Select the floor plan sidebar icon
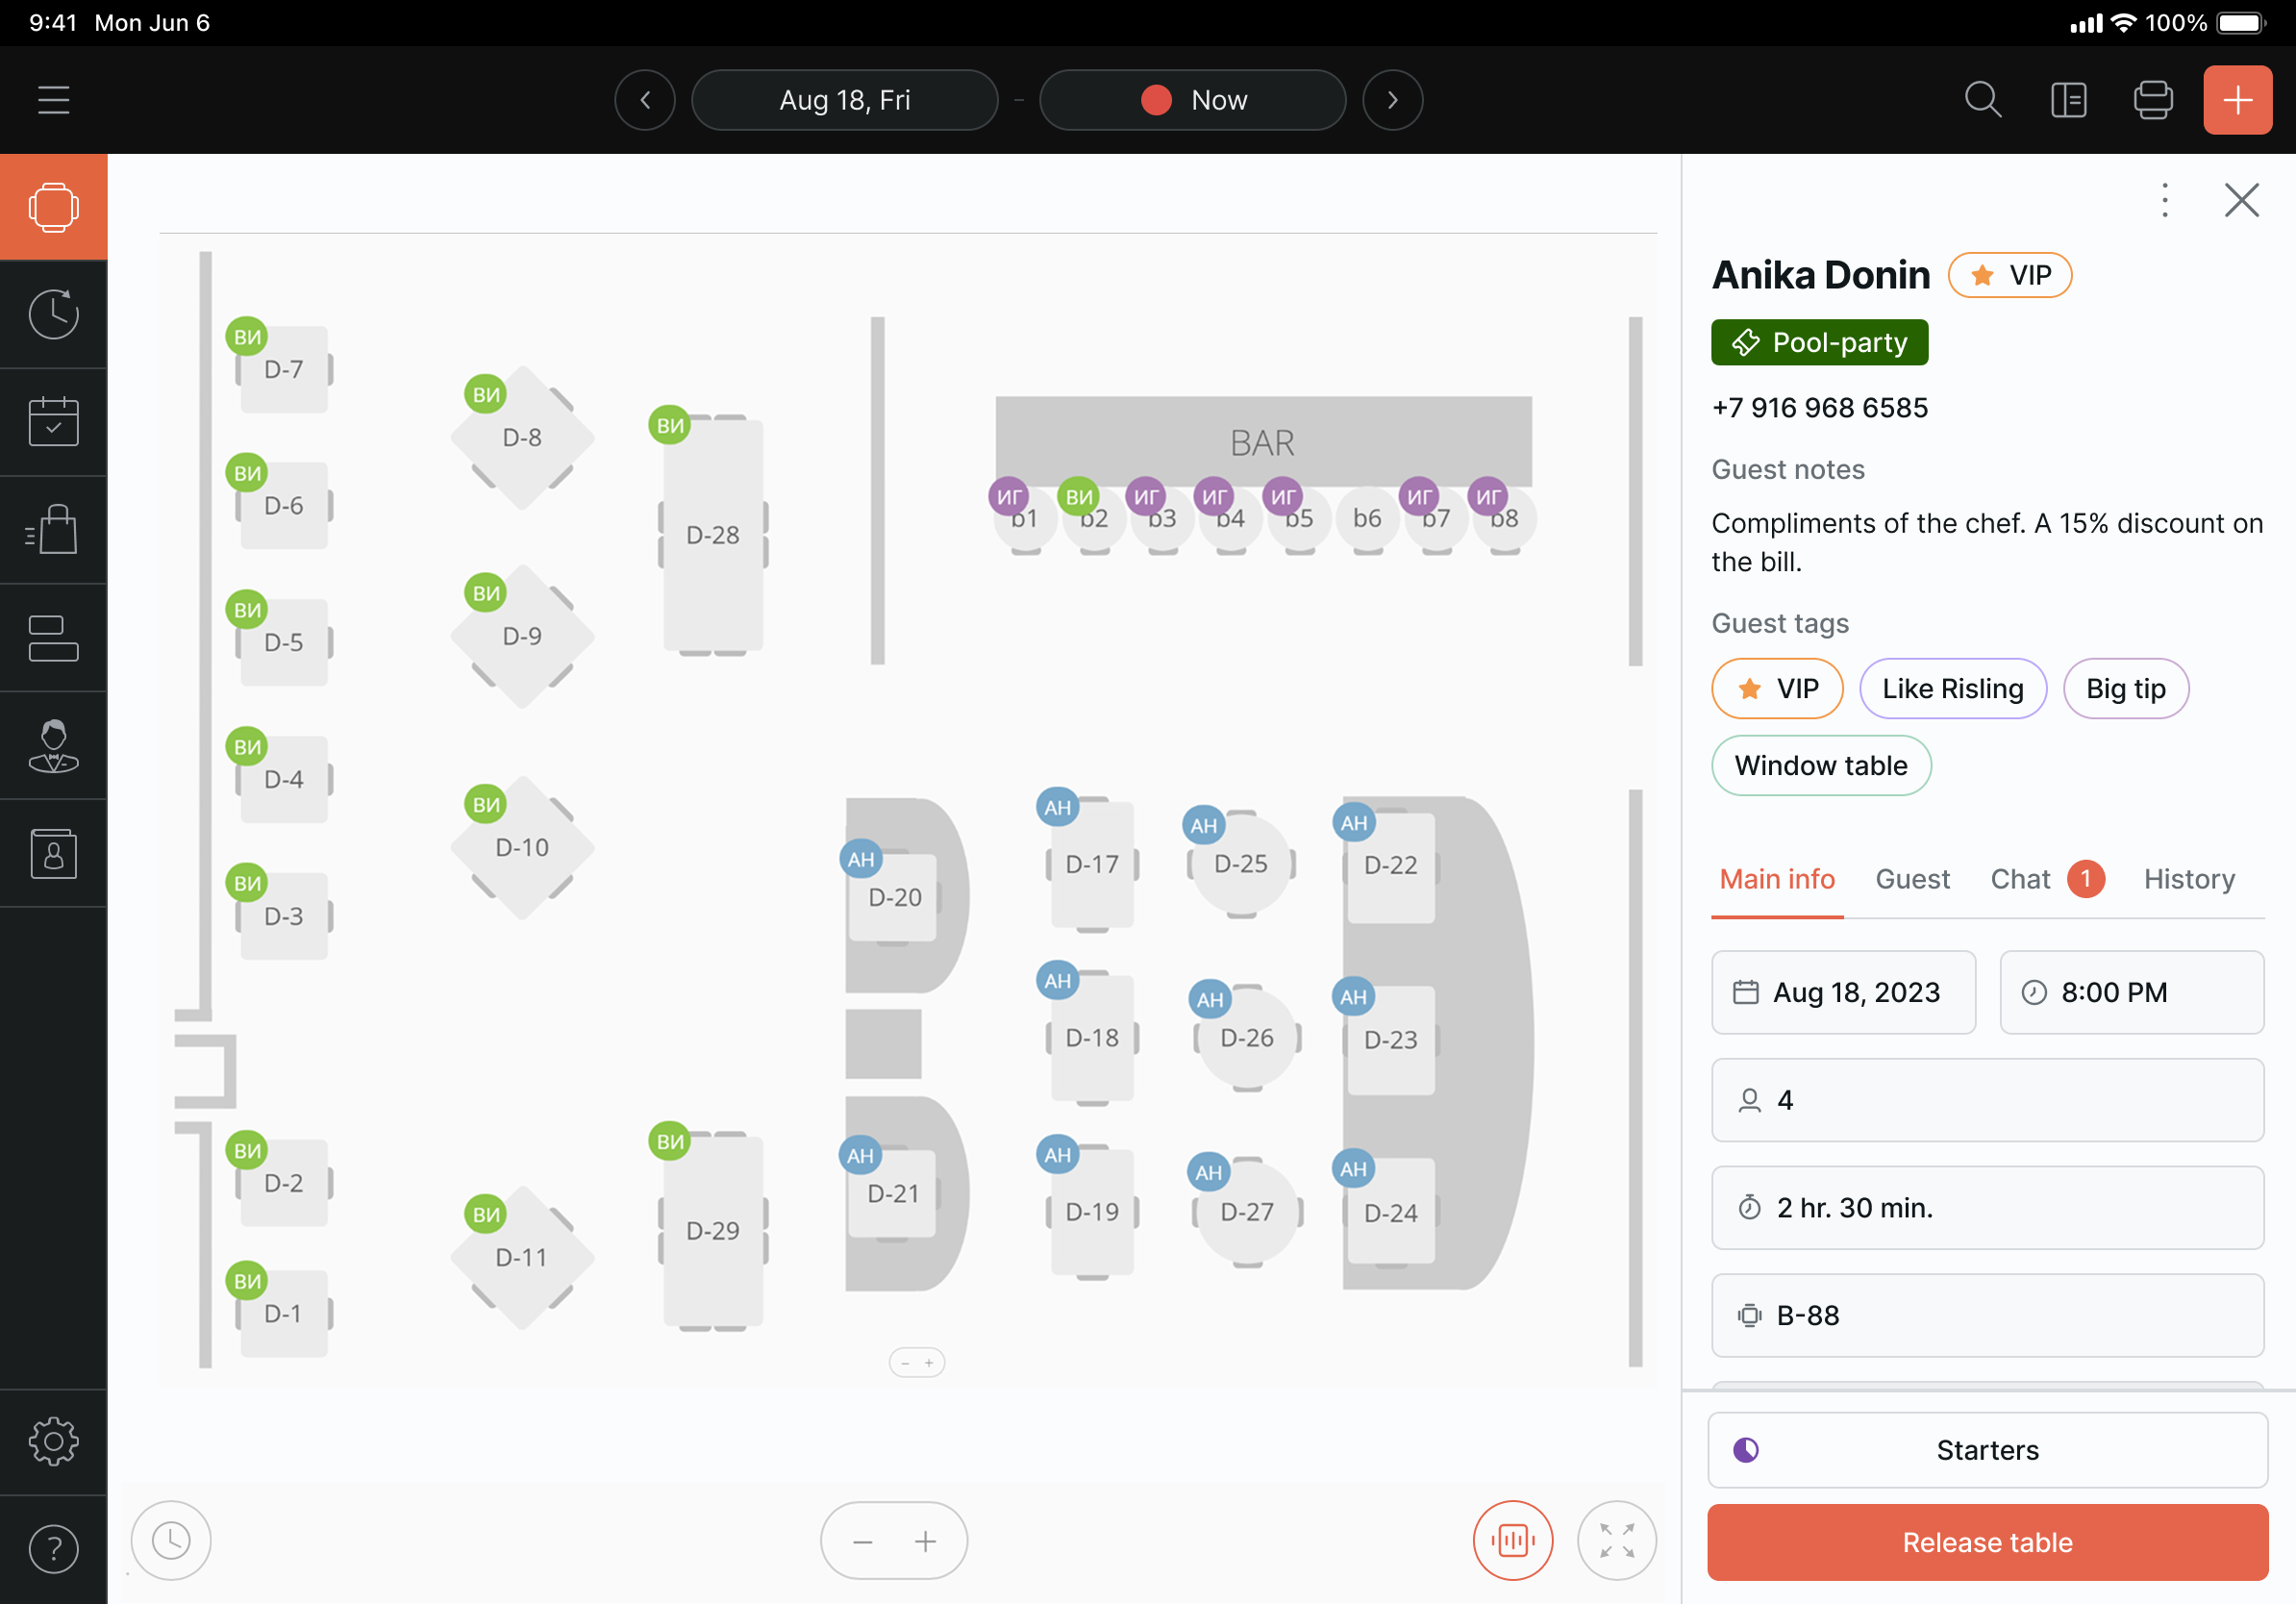Screen dimensions: 2296x1604 [x=53, y=207]
